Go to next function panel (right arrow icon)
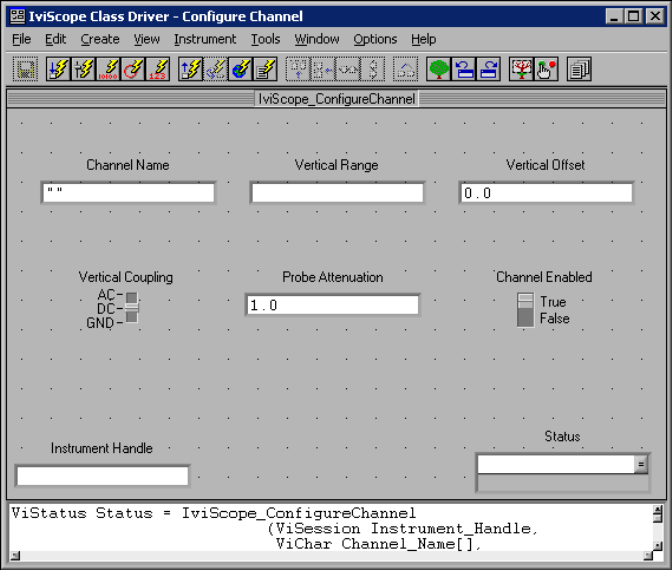 (x=488, y=69)
